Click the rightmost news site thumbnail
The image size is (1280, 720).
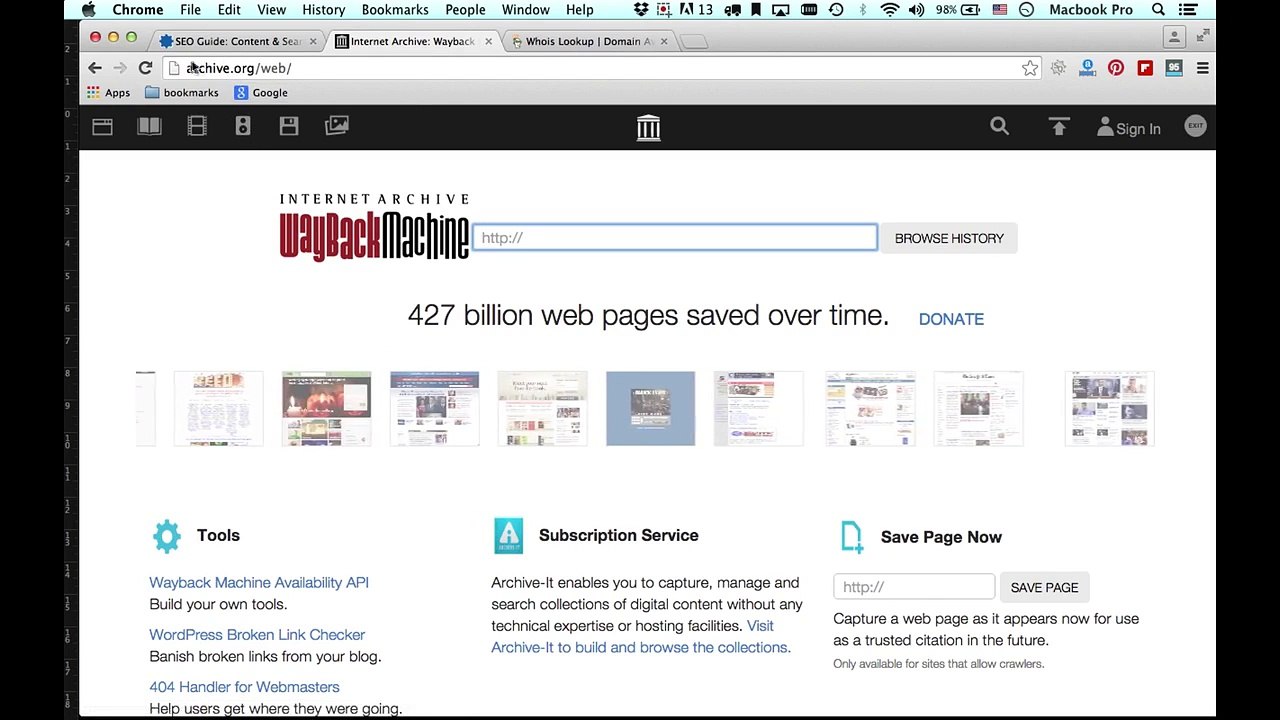(1110, 408)
